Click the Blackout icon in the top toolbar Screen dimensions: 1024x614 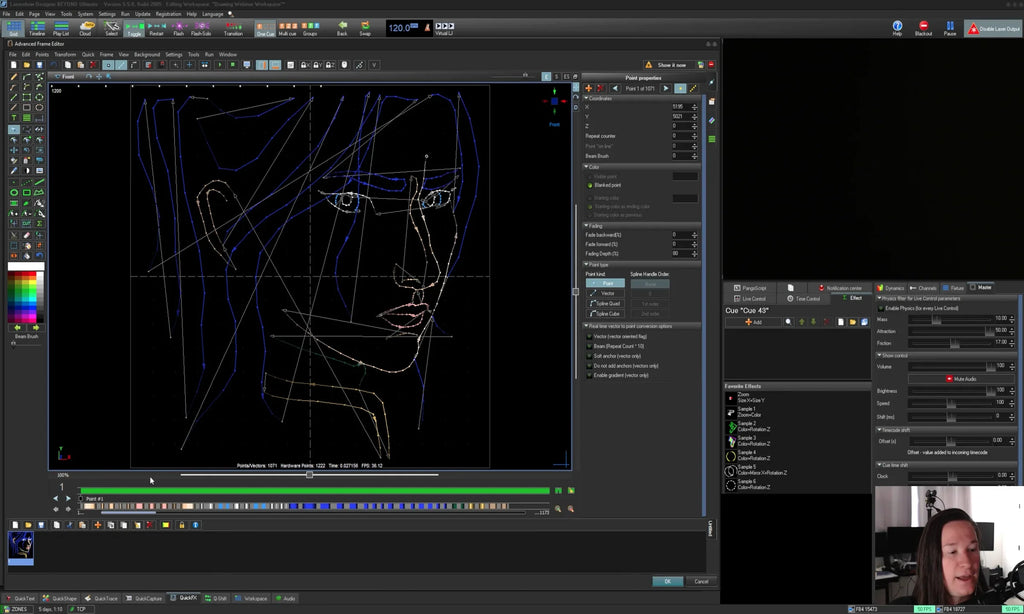click(923, 25)
